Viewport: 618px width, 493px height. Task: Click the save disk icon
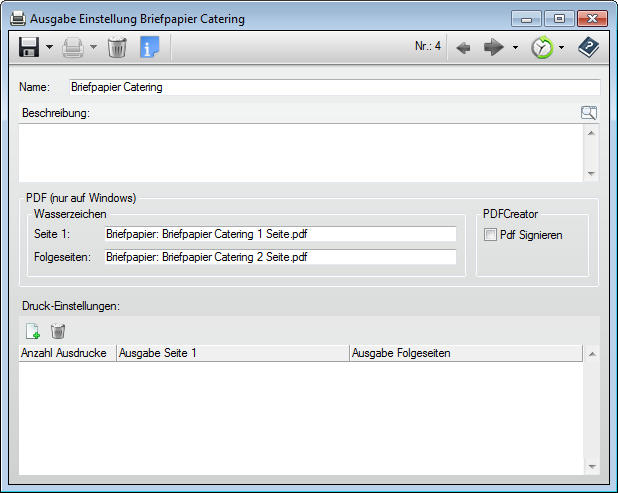[28, 47]
